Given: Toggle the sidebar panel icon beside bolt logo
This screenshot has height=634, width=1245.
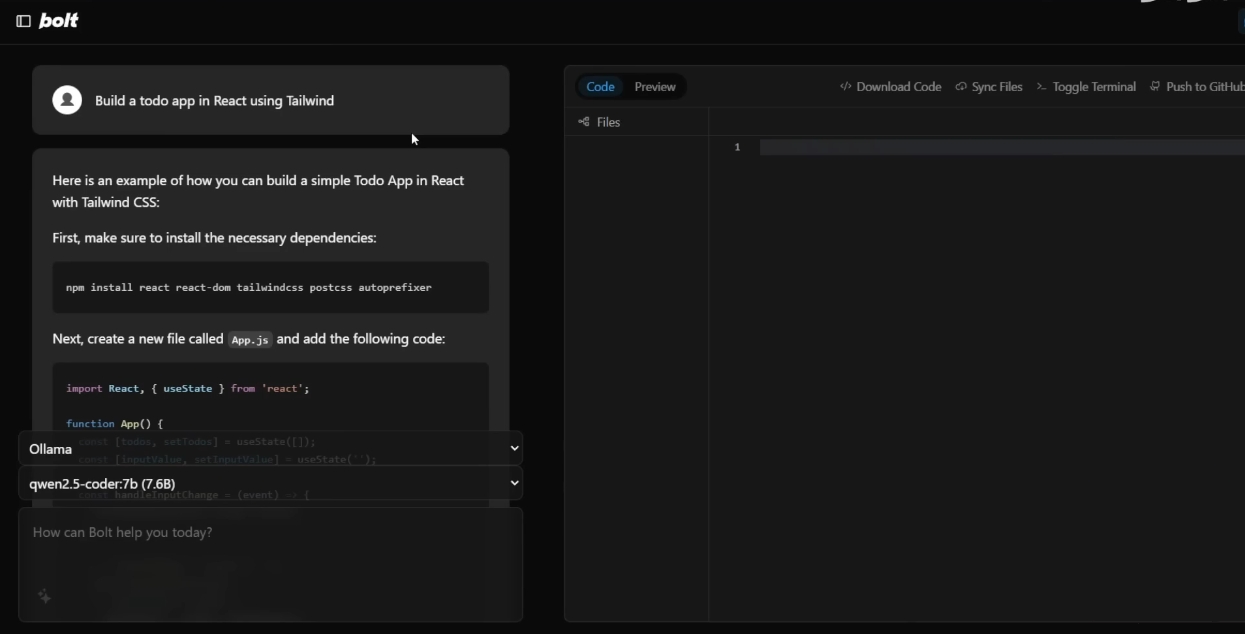Looking at the screenshot, I should (x=23, y=21).
